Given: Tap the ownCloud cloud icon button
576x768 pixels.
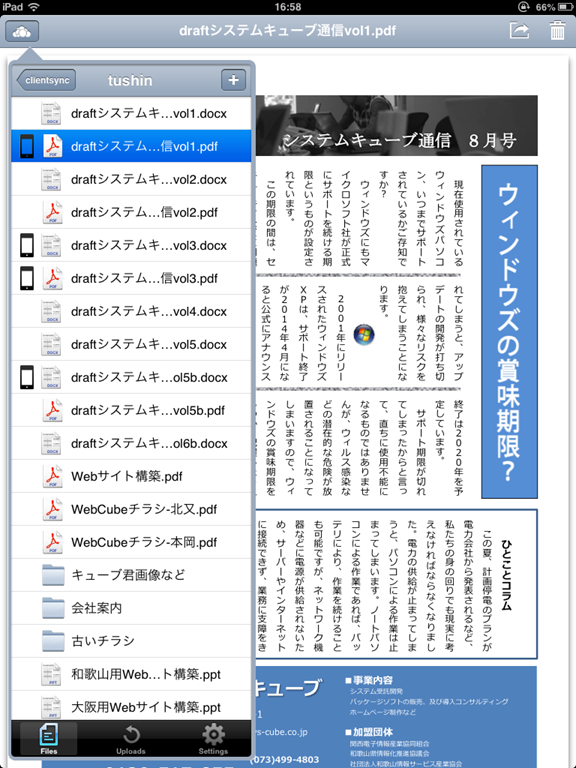Looking at the screenshot, I should pyautogui.click(x=22, y=32).
